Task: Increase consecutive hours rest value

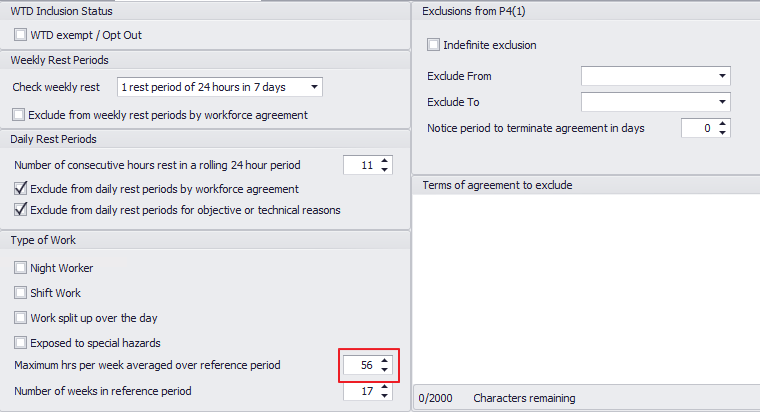Action: 385,160
